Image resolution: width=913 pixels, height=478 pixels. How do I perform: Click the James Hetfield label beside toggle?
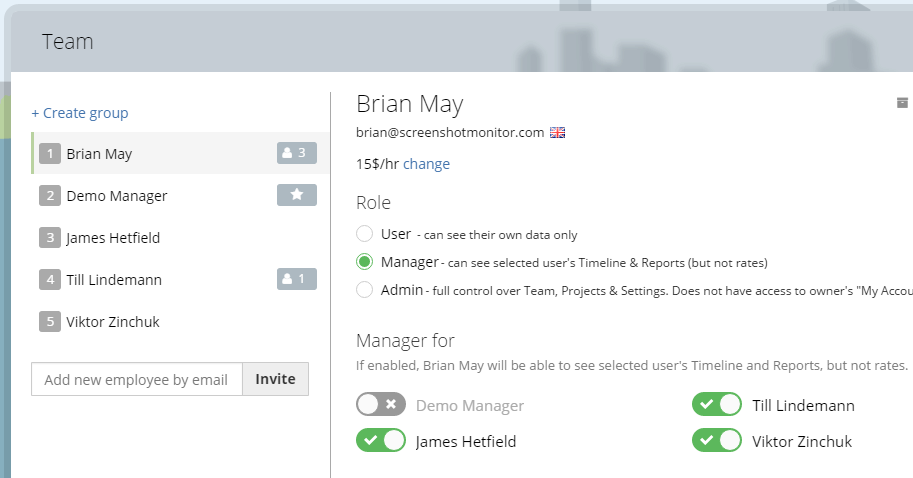pyautogui.click(x=466, y=442)
